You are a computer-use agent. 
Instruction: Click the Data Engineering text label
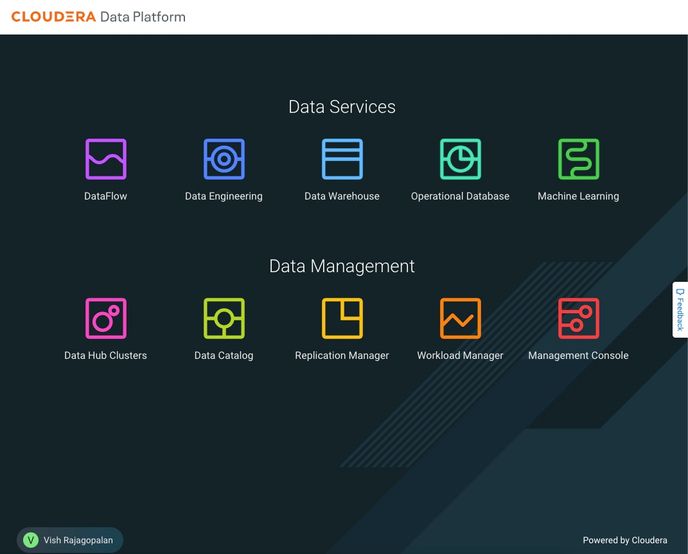224,196
